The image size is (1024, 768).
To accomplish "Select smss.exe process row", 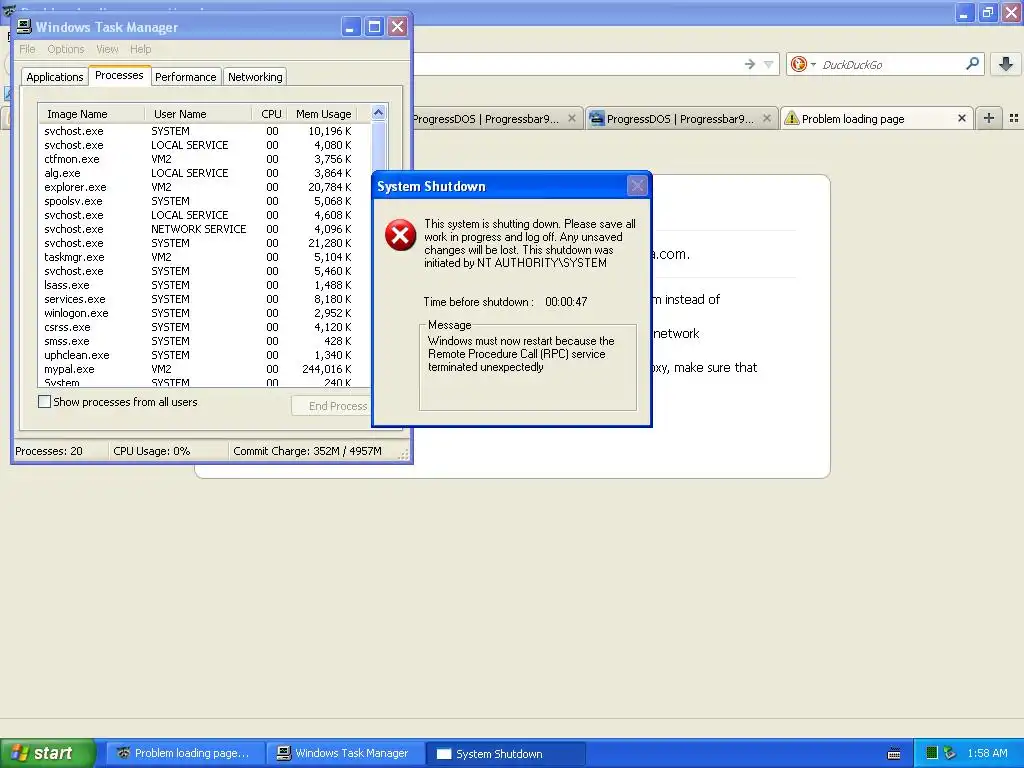I will pyautogui.click(x=204, y=341).
